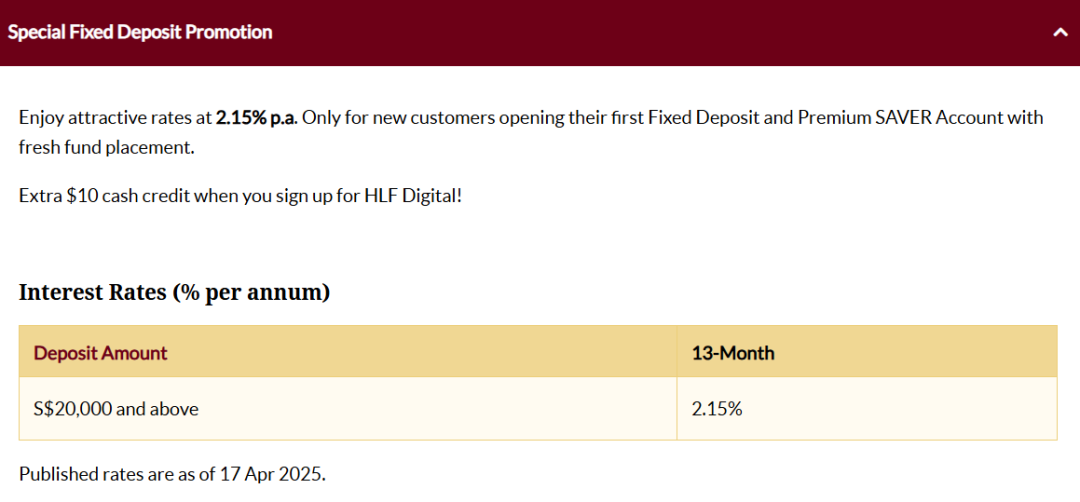Click the S$20,000 and above cell
Viewport: 1080px width, 502px height.
pos(348,409)
